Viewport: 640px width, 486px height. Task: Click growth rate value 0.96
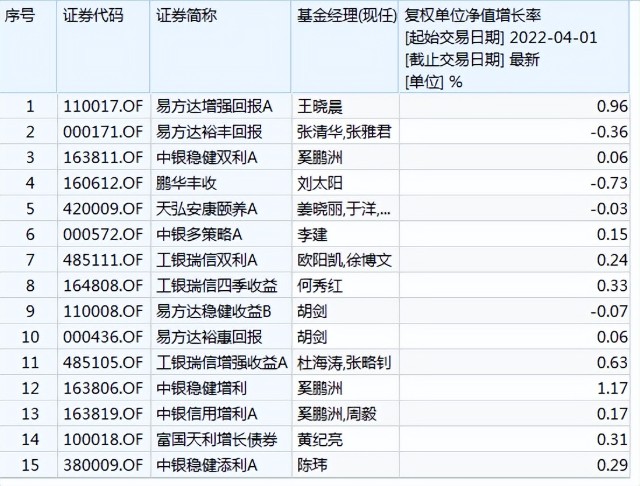(x=612, y=107)
